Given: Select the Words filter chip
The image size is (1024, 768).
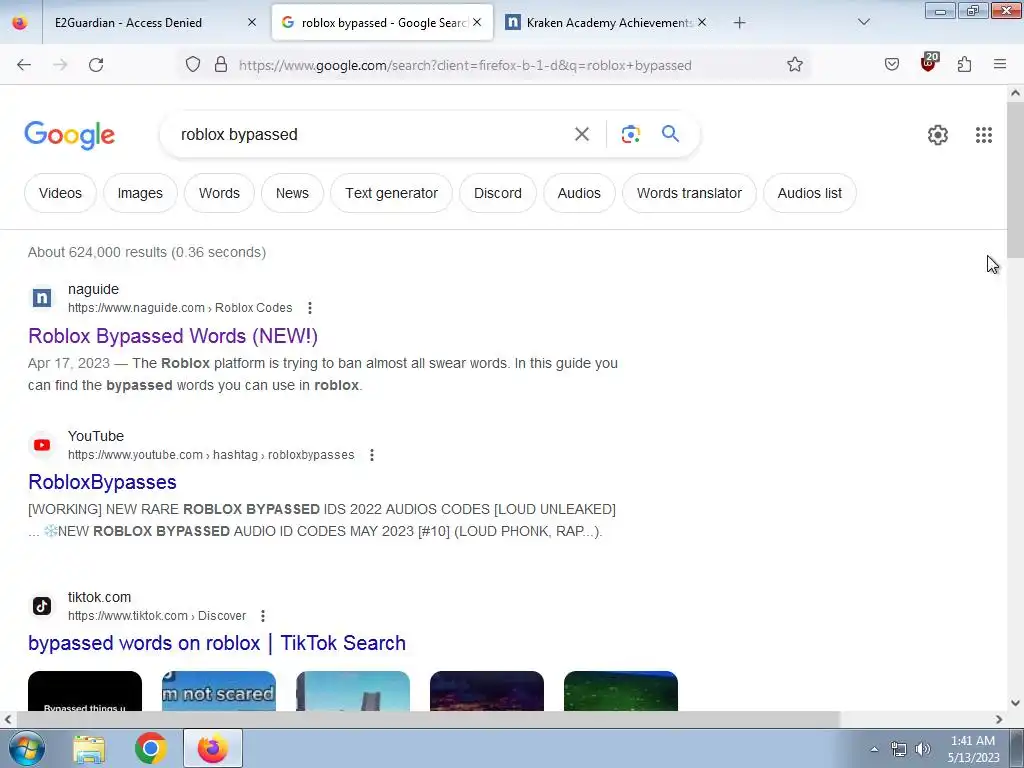Looking at the screenshot, I should point(219,193).
